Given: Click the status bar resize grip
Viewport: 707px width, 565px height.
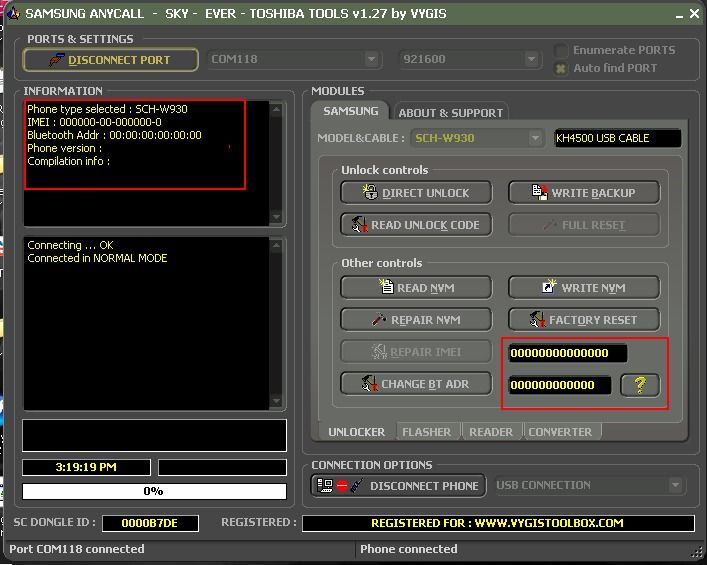Looking at the screenshot, I should [695, 551].
